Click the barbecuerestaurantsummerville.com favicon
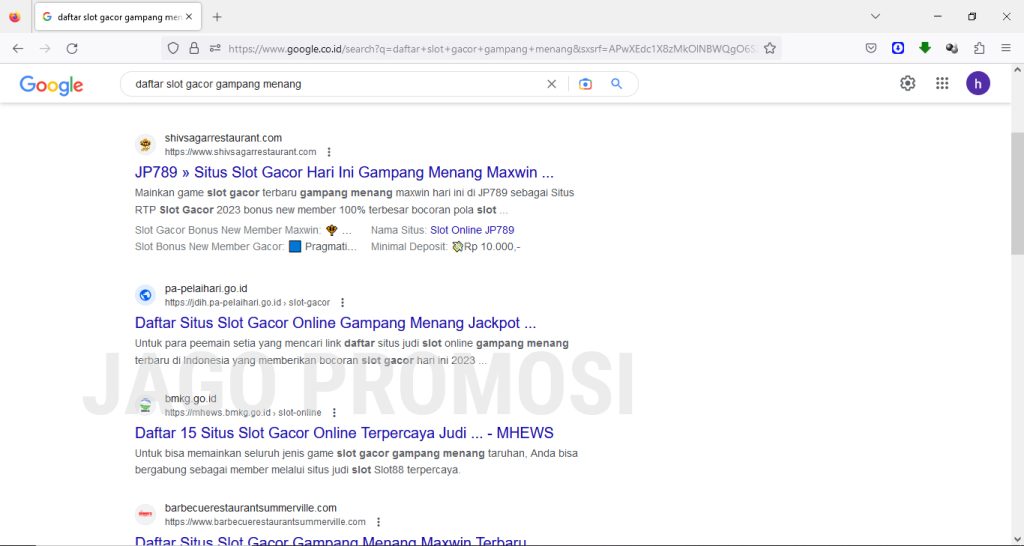Image resolution: width=1024 pixels, height=546 pixels. click(146, 514)
